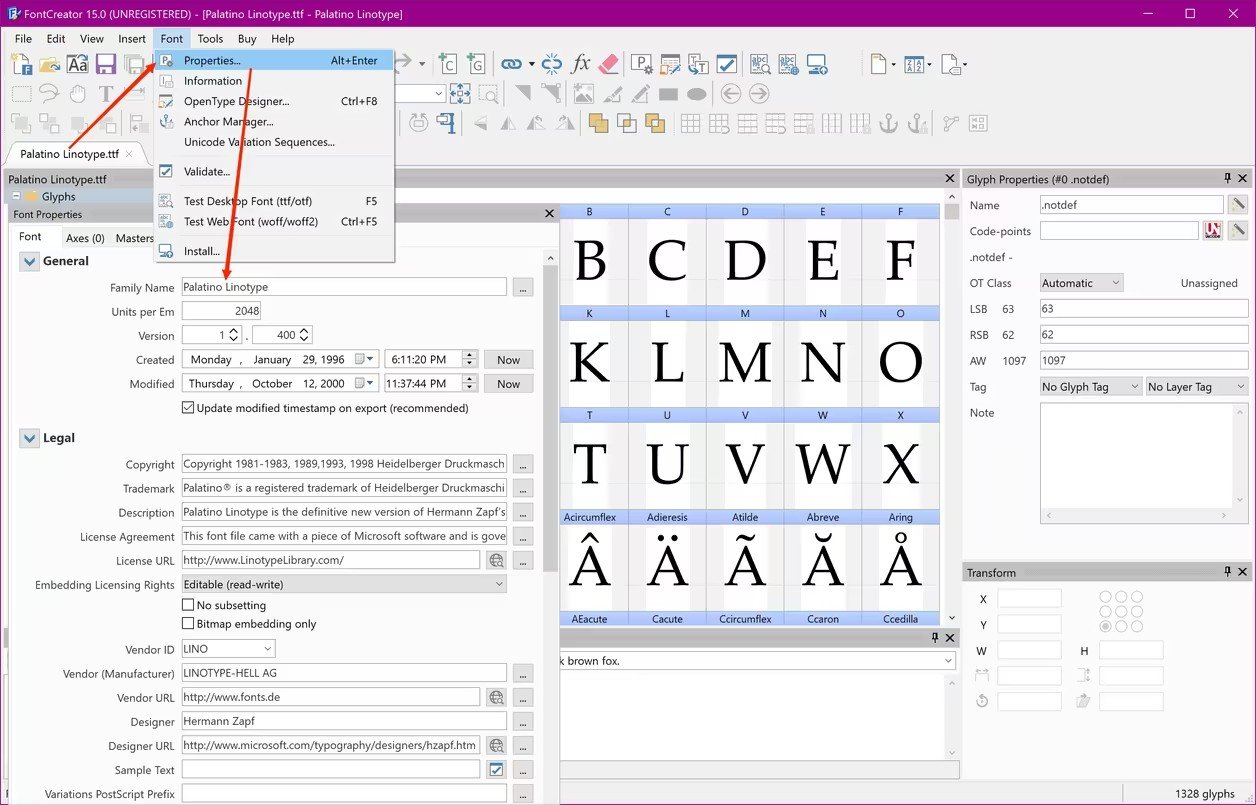Click the pencil icon beside the glyph Name field

point(1239,205)
